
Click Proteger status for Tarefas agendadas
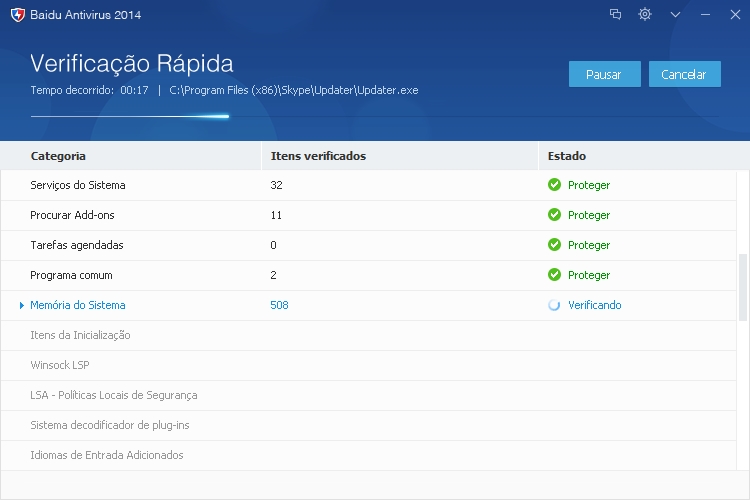[x=589, y=245]
